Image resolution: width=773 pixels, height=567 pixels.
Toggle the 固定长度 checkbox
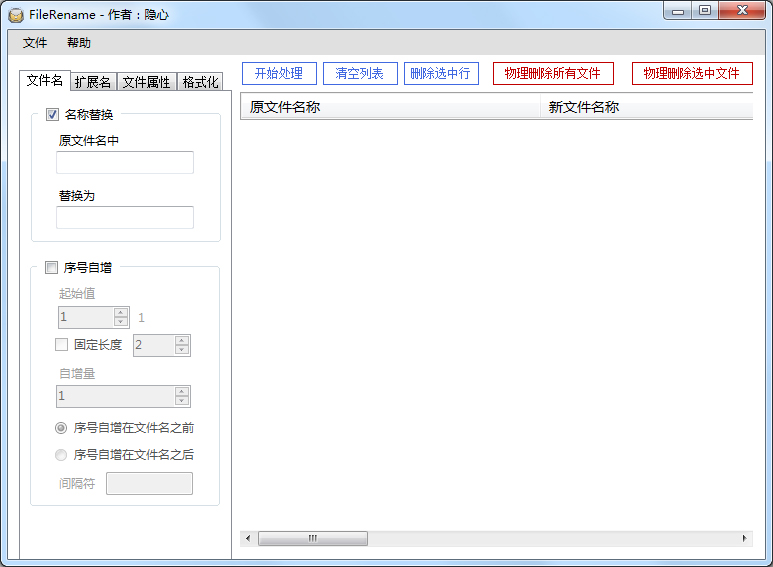tap(61, 344)
